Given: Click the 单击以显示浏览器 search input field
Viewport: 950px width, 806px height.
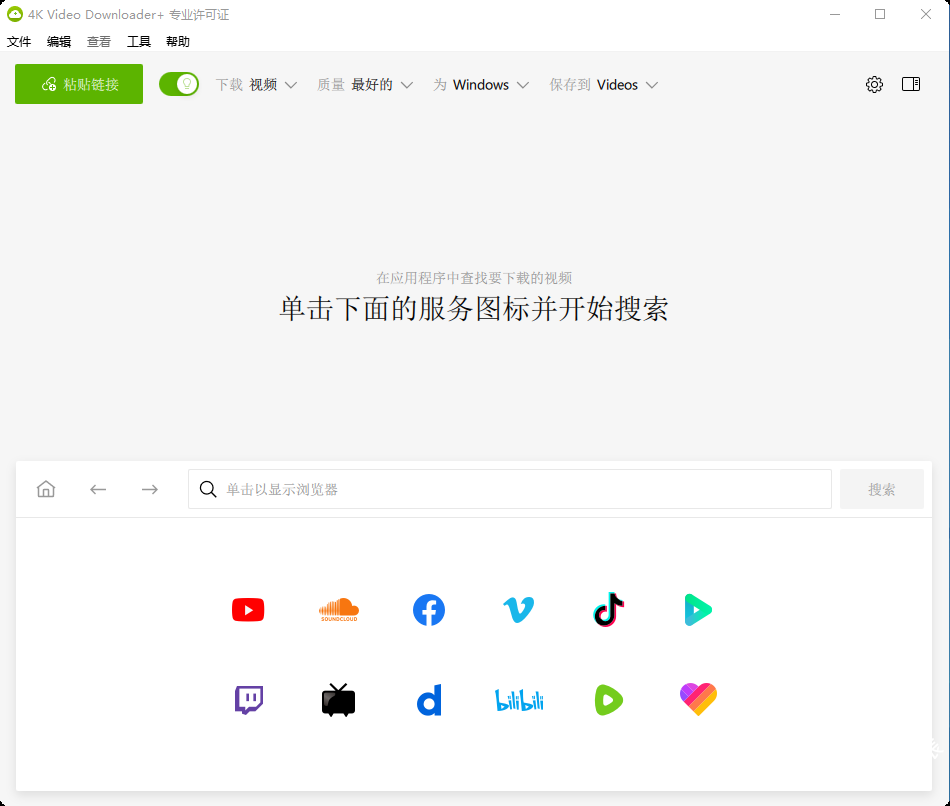Looking at the screenshot, I should (510, 489).
